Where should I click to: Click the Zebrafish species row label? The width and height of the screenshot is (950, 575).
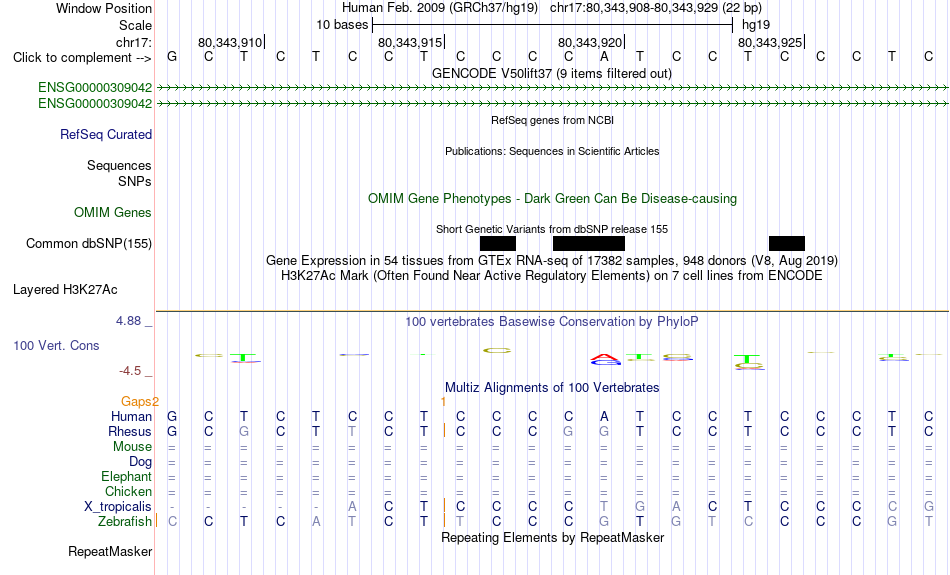point(125,521)
